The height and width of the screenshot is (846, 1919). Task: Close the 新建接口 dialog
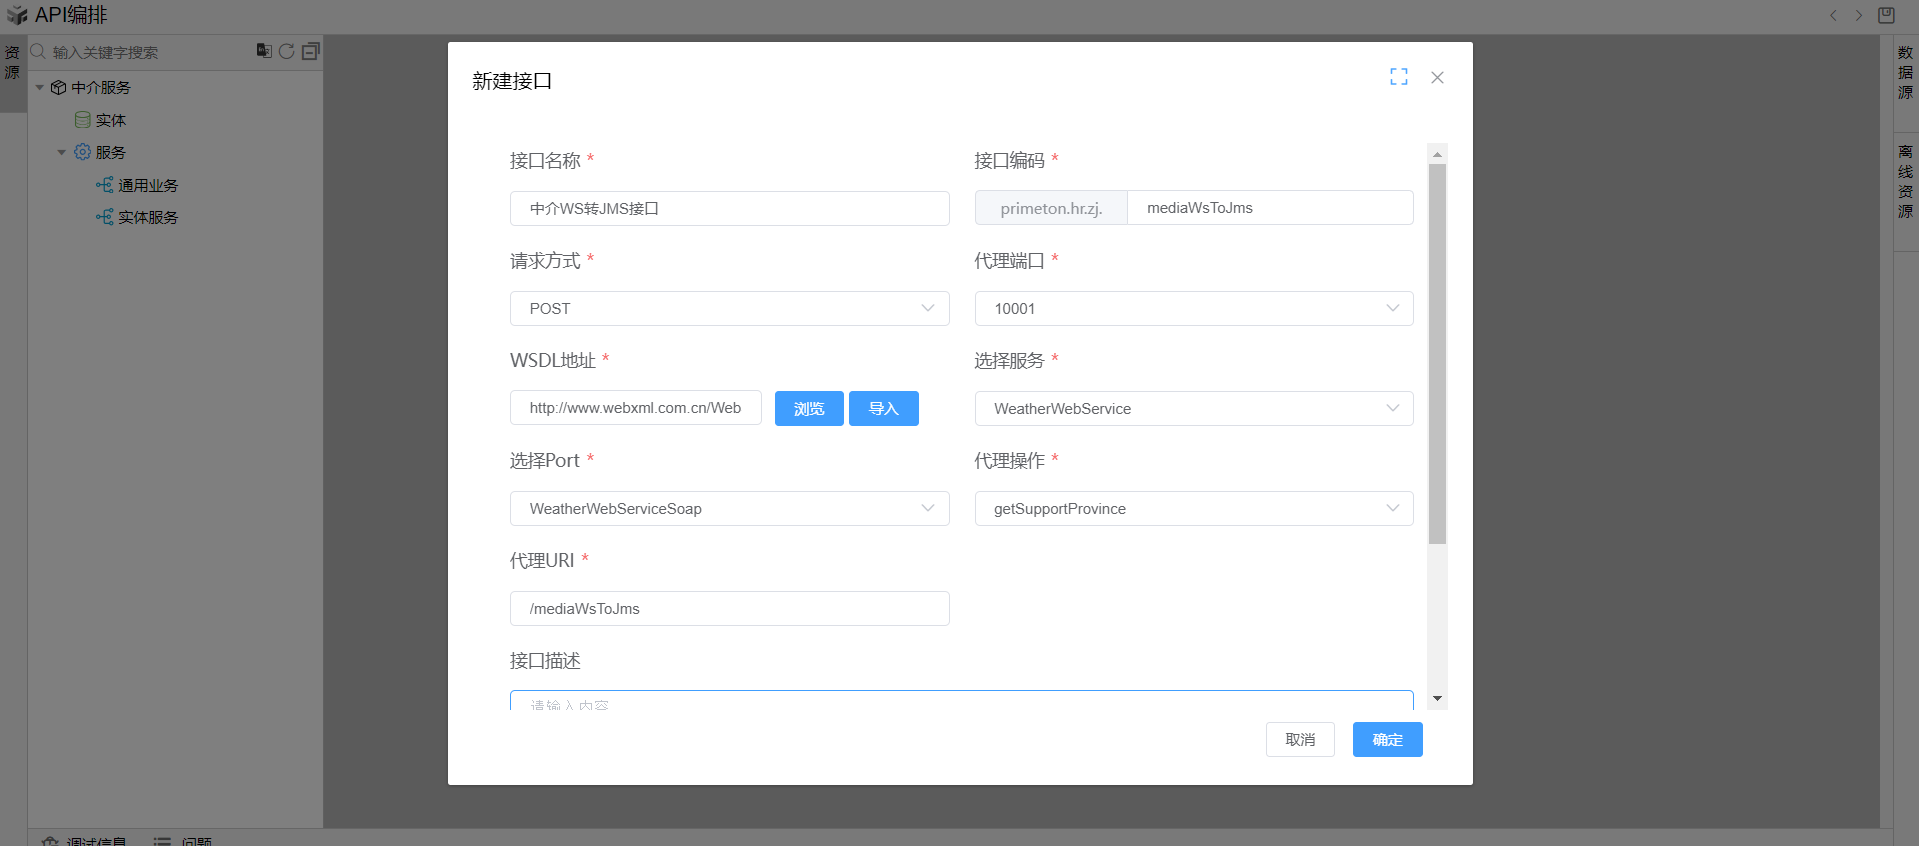pos(1437,78)
